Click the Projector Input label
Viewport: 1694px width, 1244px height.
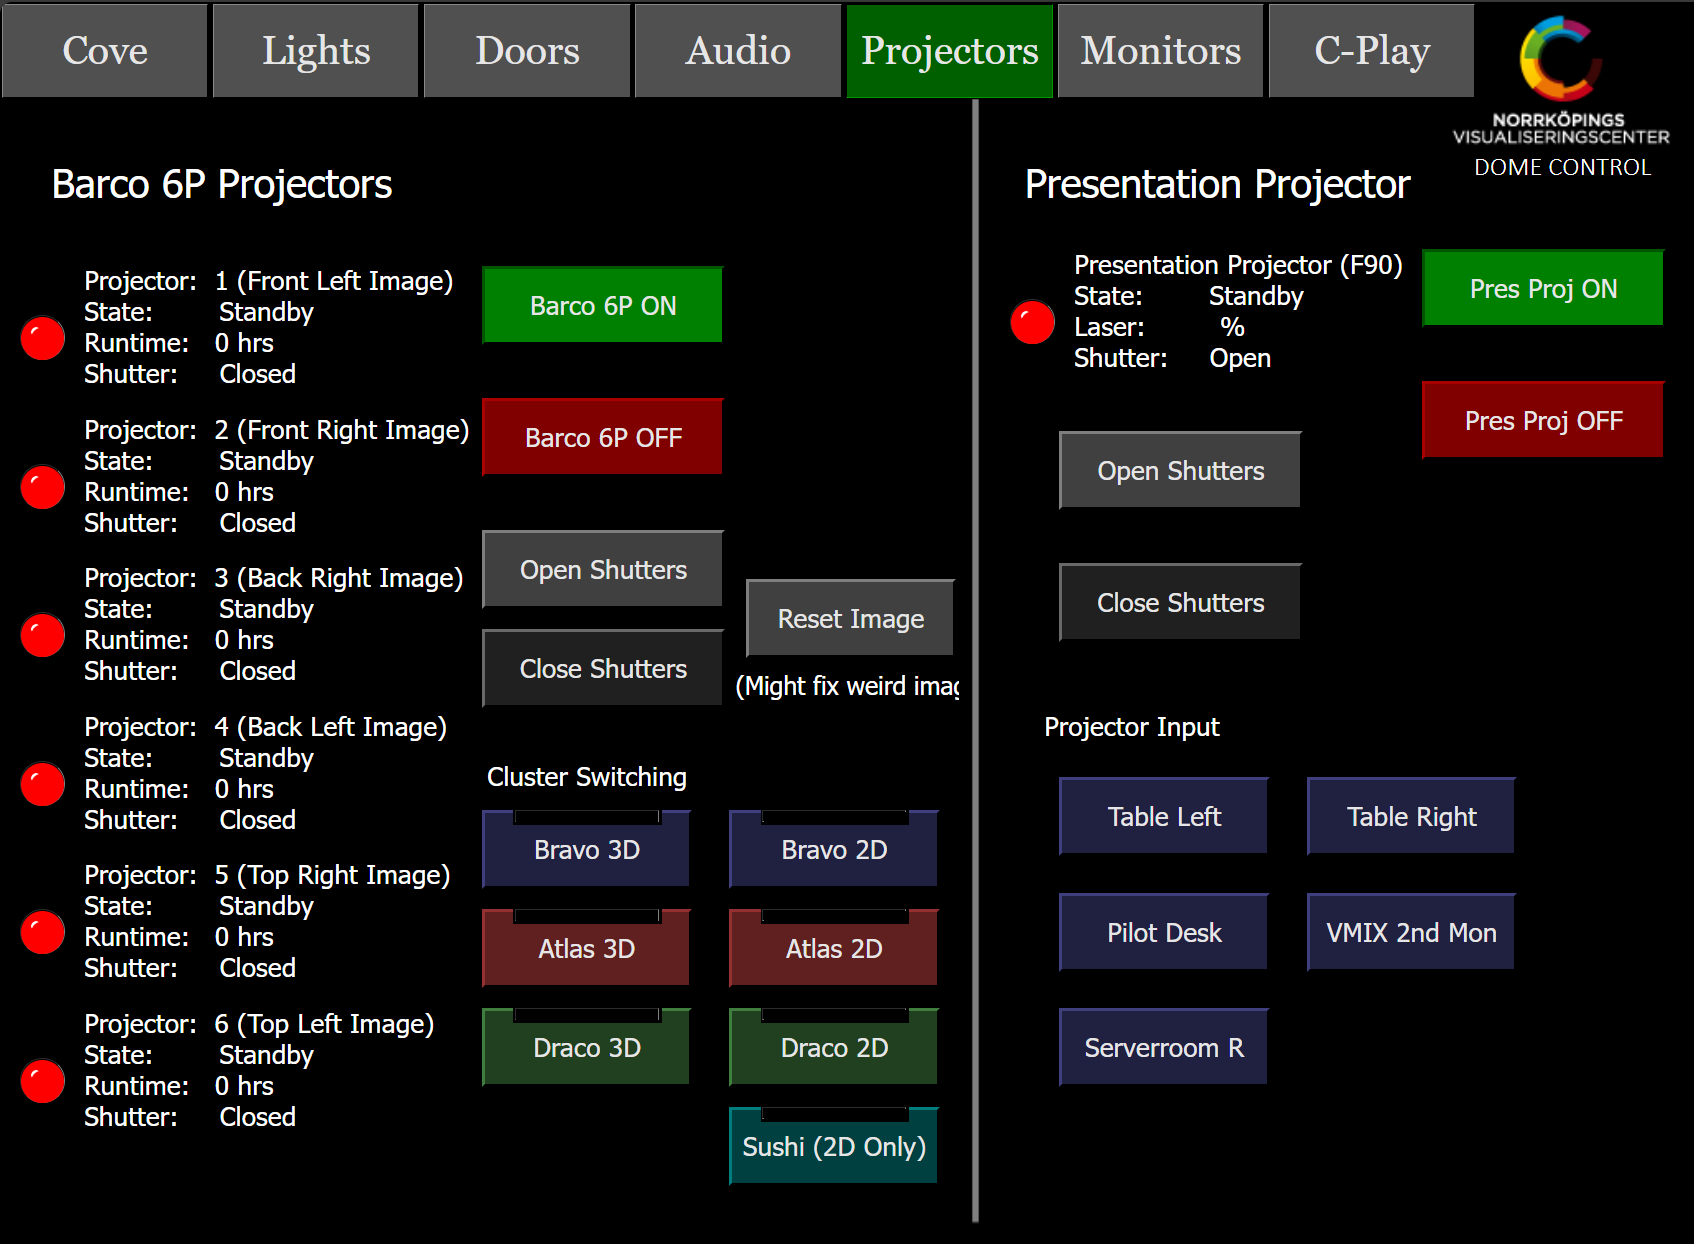[1132, 727]
